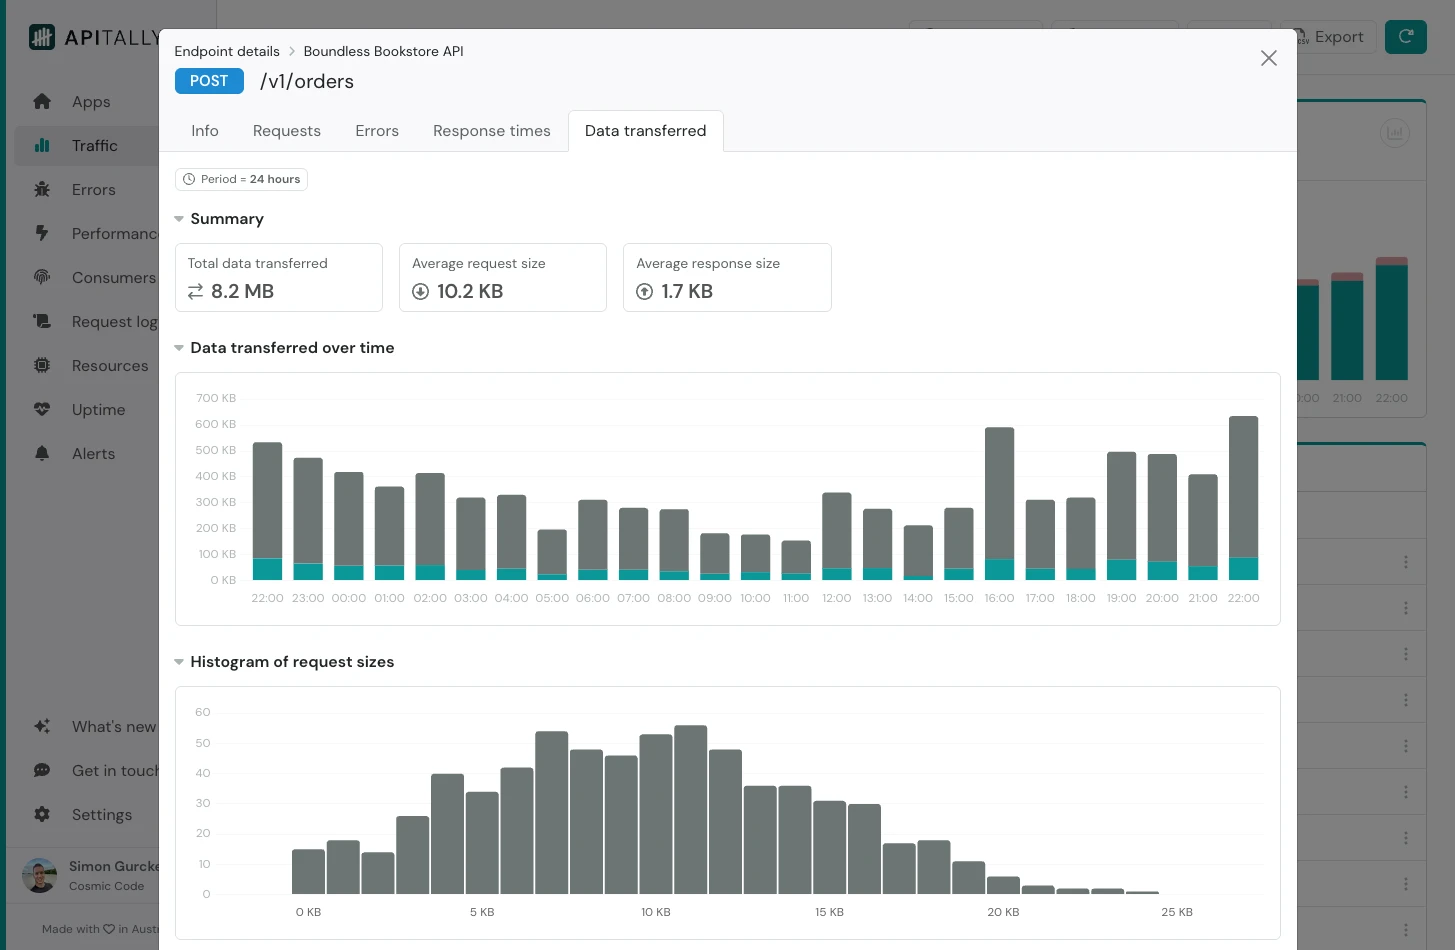The image size is (1455, 950).
Task: Collapse the Summary section
Action: click(179, 218)
